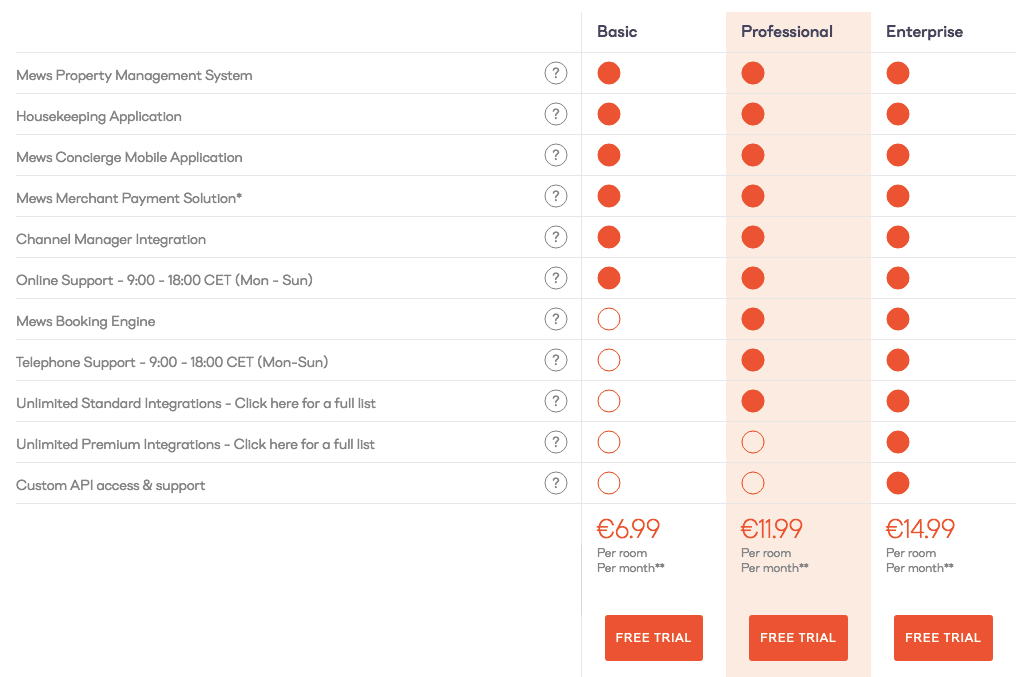The height and width of the screenshot is (677, 1030).
Task: Click question mark beside Mews Concierge Mobile Application
Action: click(x=555, y=155)
